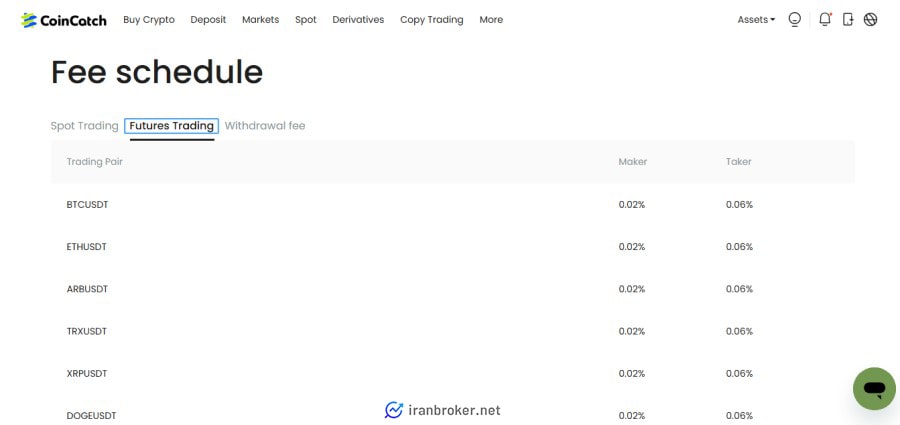This screenshot has width=900, height=425.
Task: Select the Futures Trading tab
Action: 172,126
